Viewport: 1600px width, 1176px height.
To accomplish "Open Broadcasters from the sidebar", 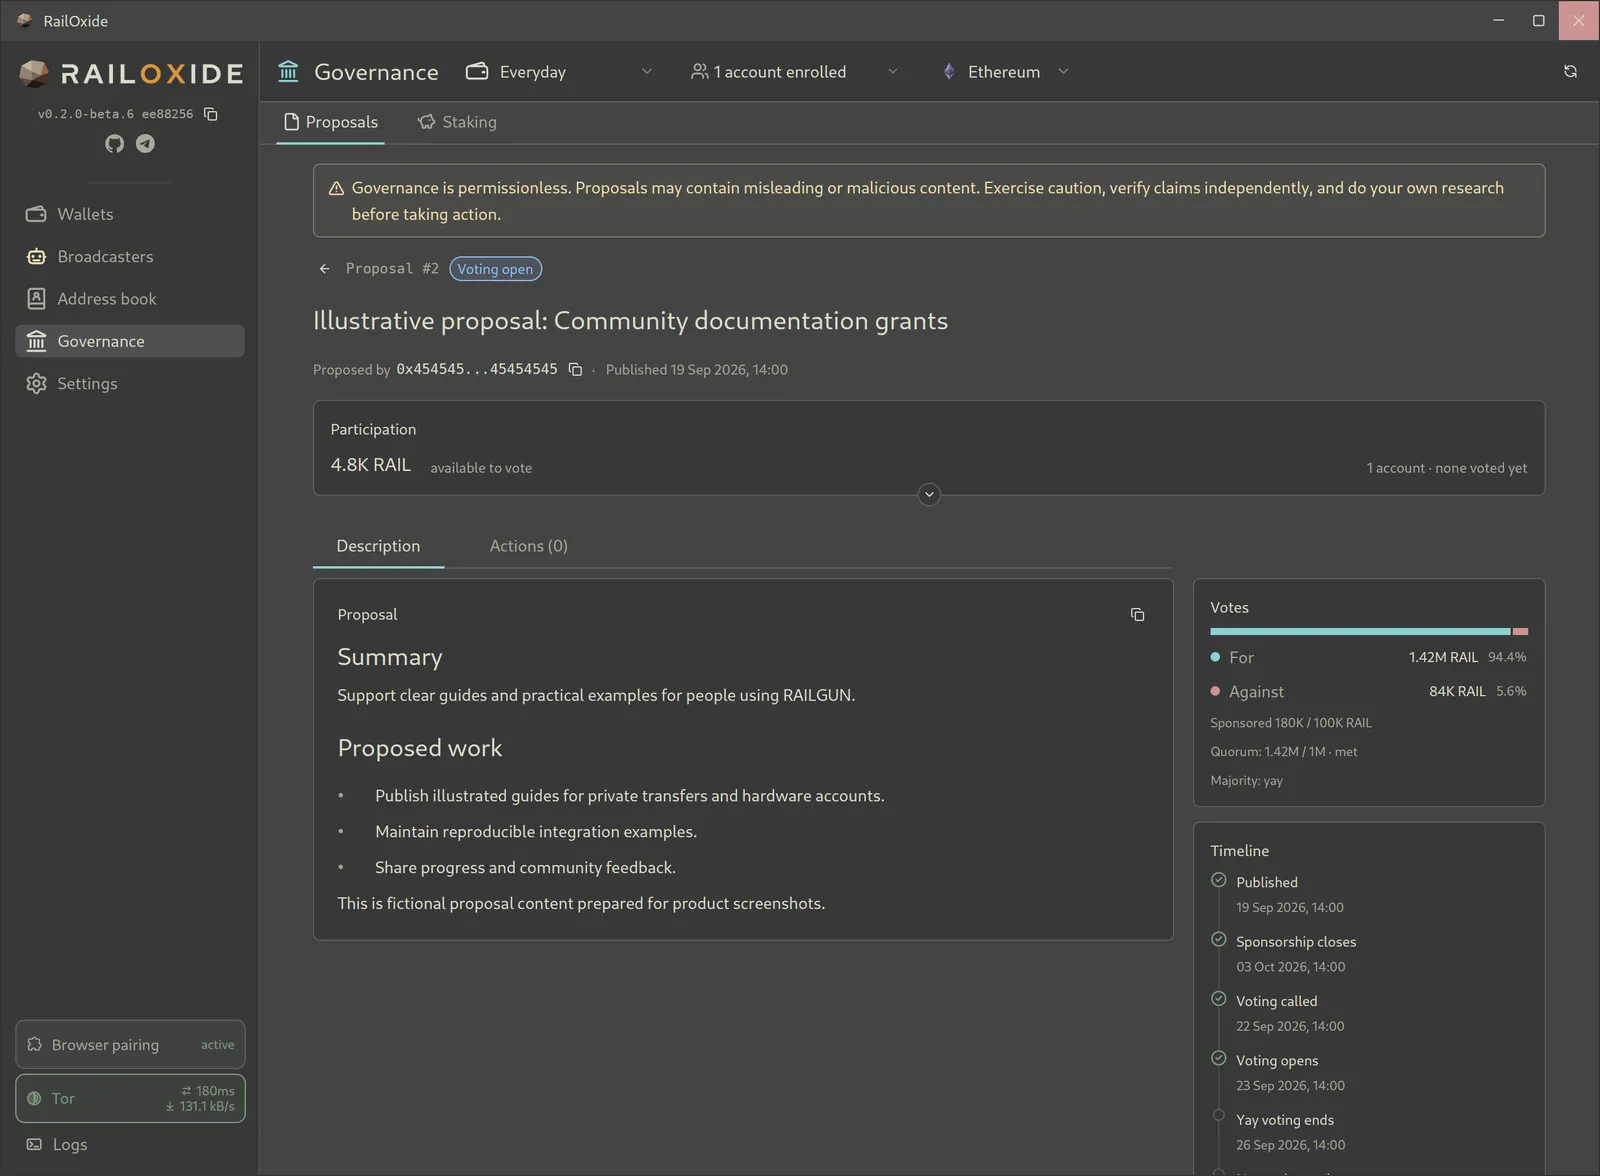I will (130, 257).
